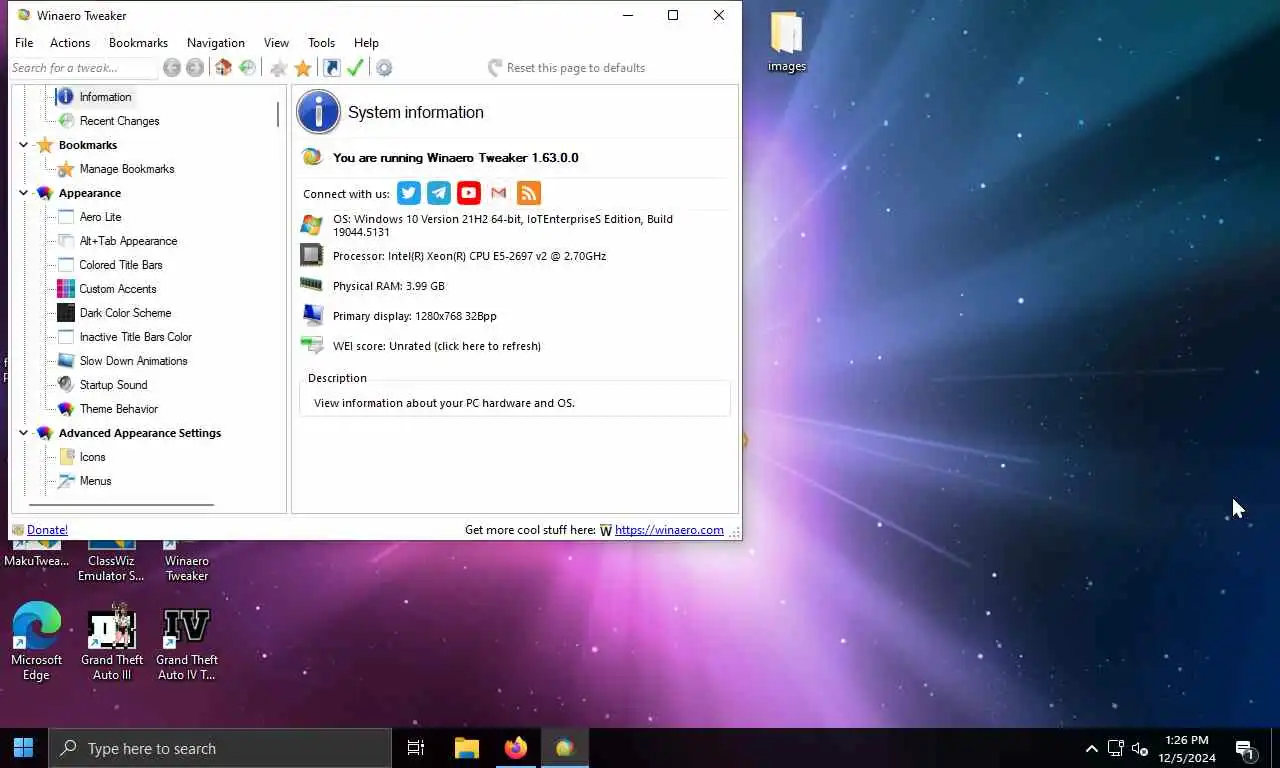Click the Search for a tweak field
Screen dimensions: 1280x768
83,68
